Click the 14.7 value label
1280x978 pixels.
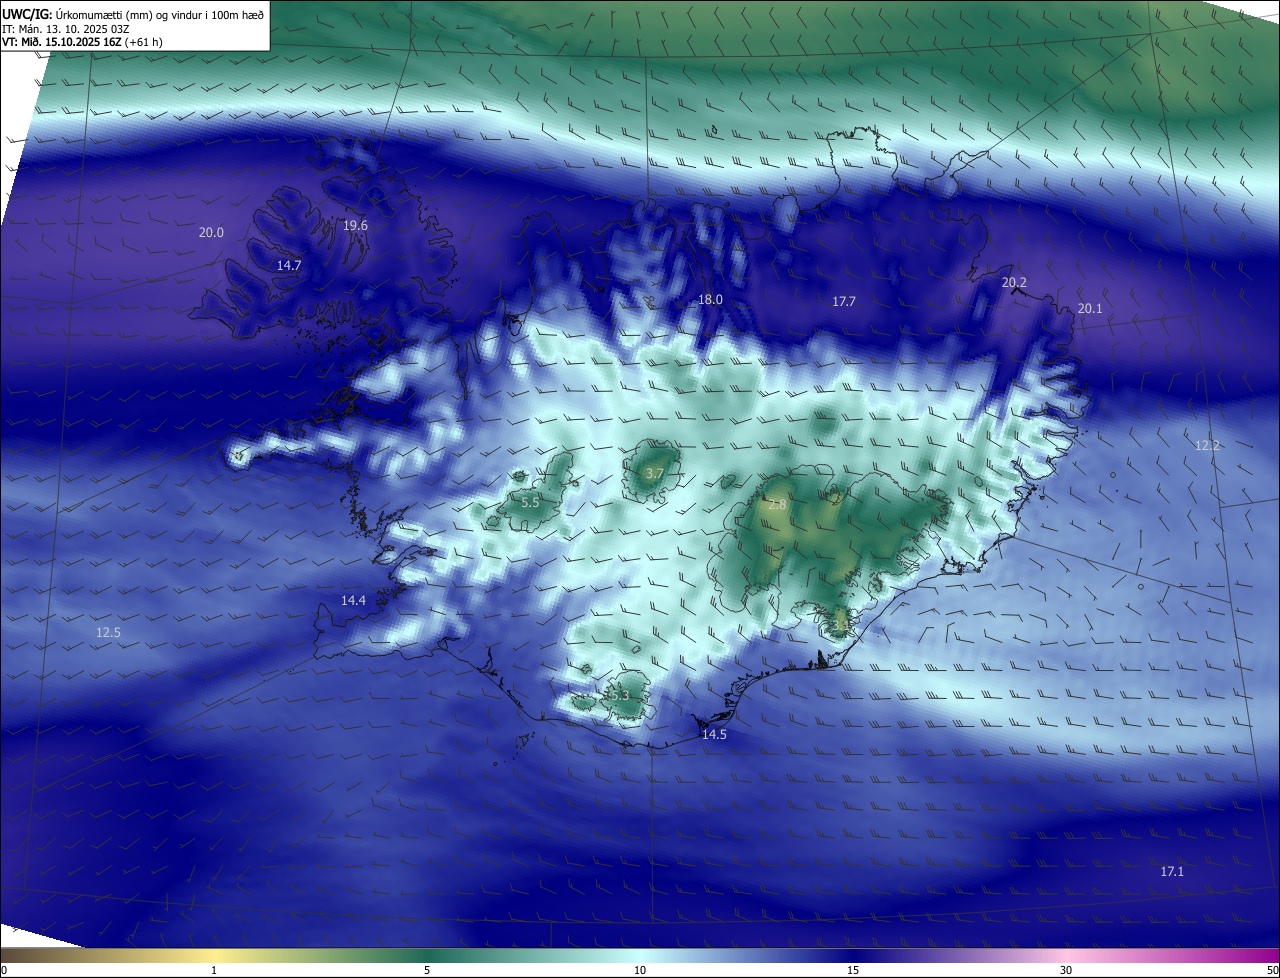pyautogui.click(x=289, y=265)
